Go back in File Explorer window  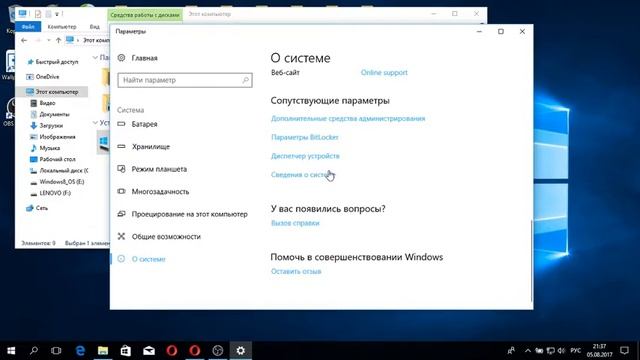tap(24, 40)
